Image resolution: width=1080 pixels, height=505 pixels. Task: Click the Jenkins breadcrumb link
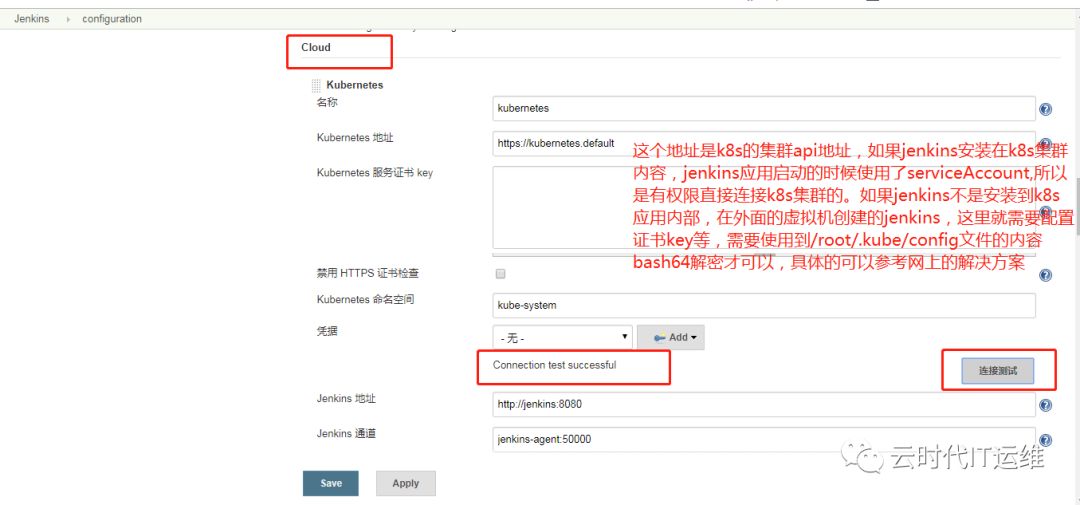click(32, 19)
